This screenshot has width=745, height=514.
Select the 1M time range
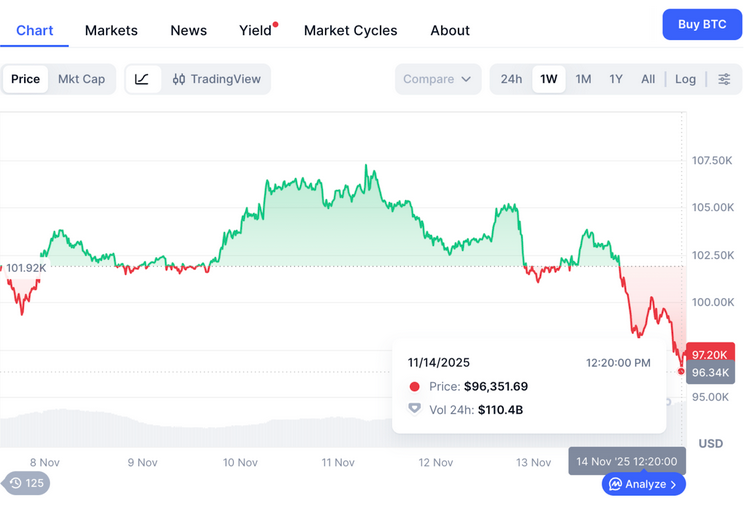(583, 79)
